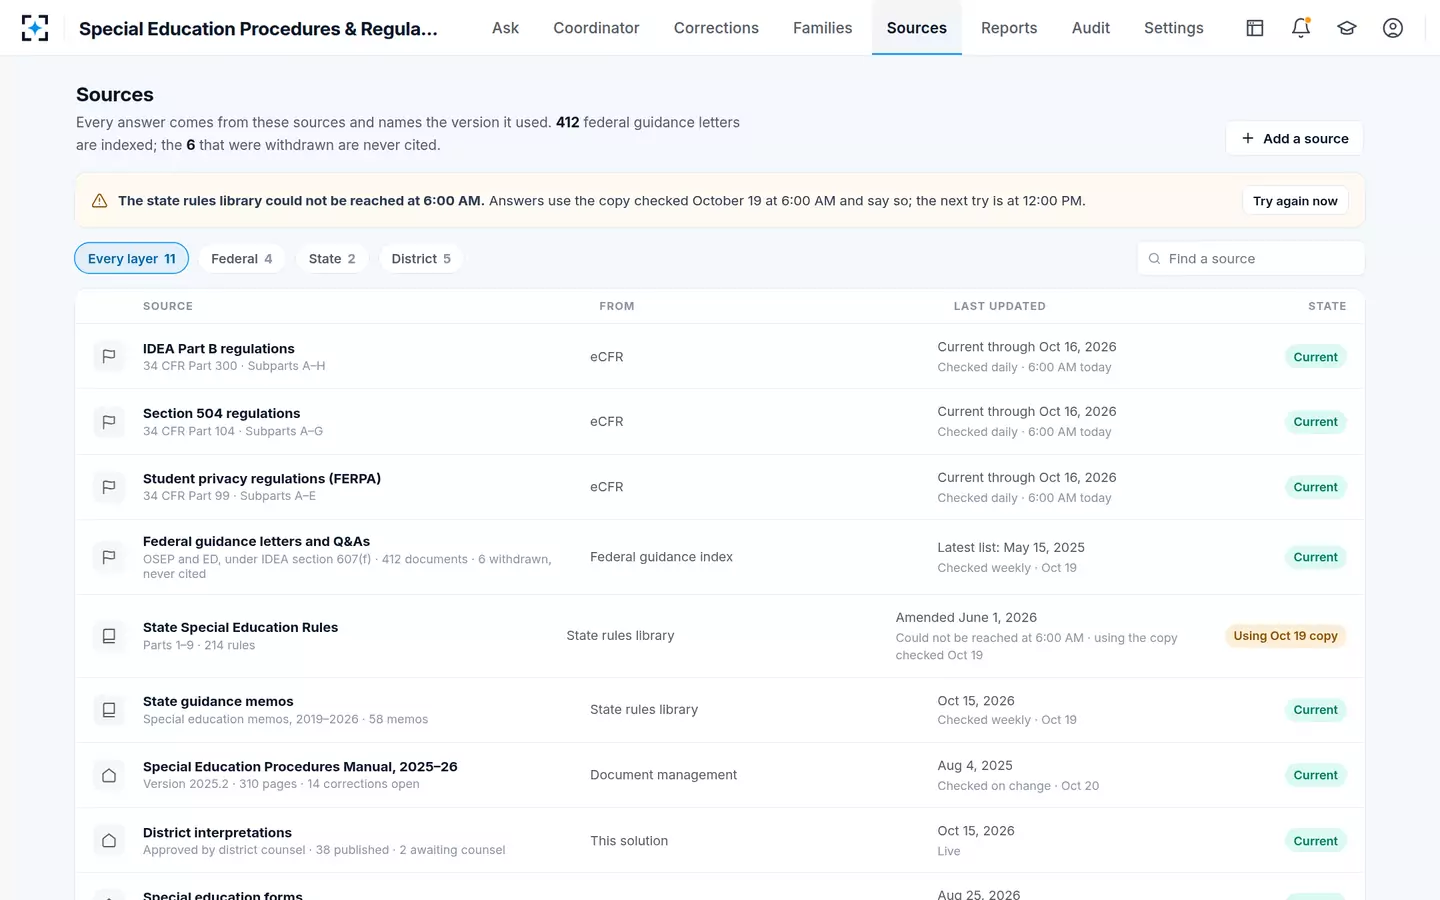Viewport: 1440px width, 900px height.
Task: Click the Using Oct 19 copy status badge
Action: [x=1285, y=636]
